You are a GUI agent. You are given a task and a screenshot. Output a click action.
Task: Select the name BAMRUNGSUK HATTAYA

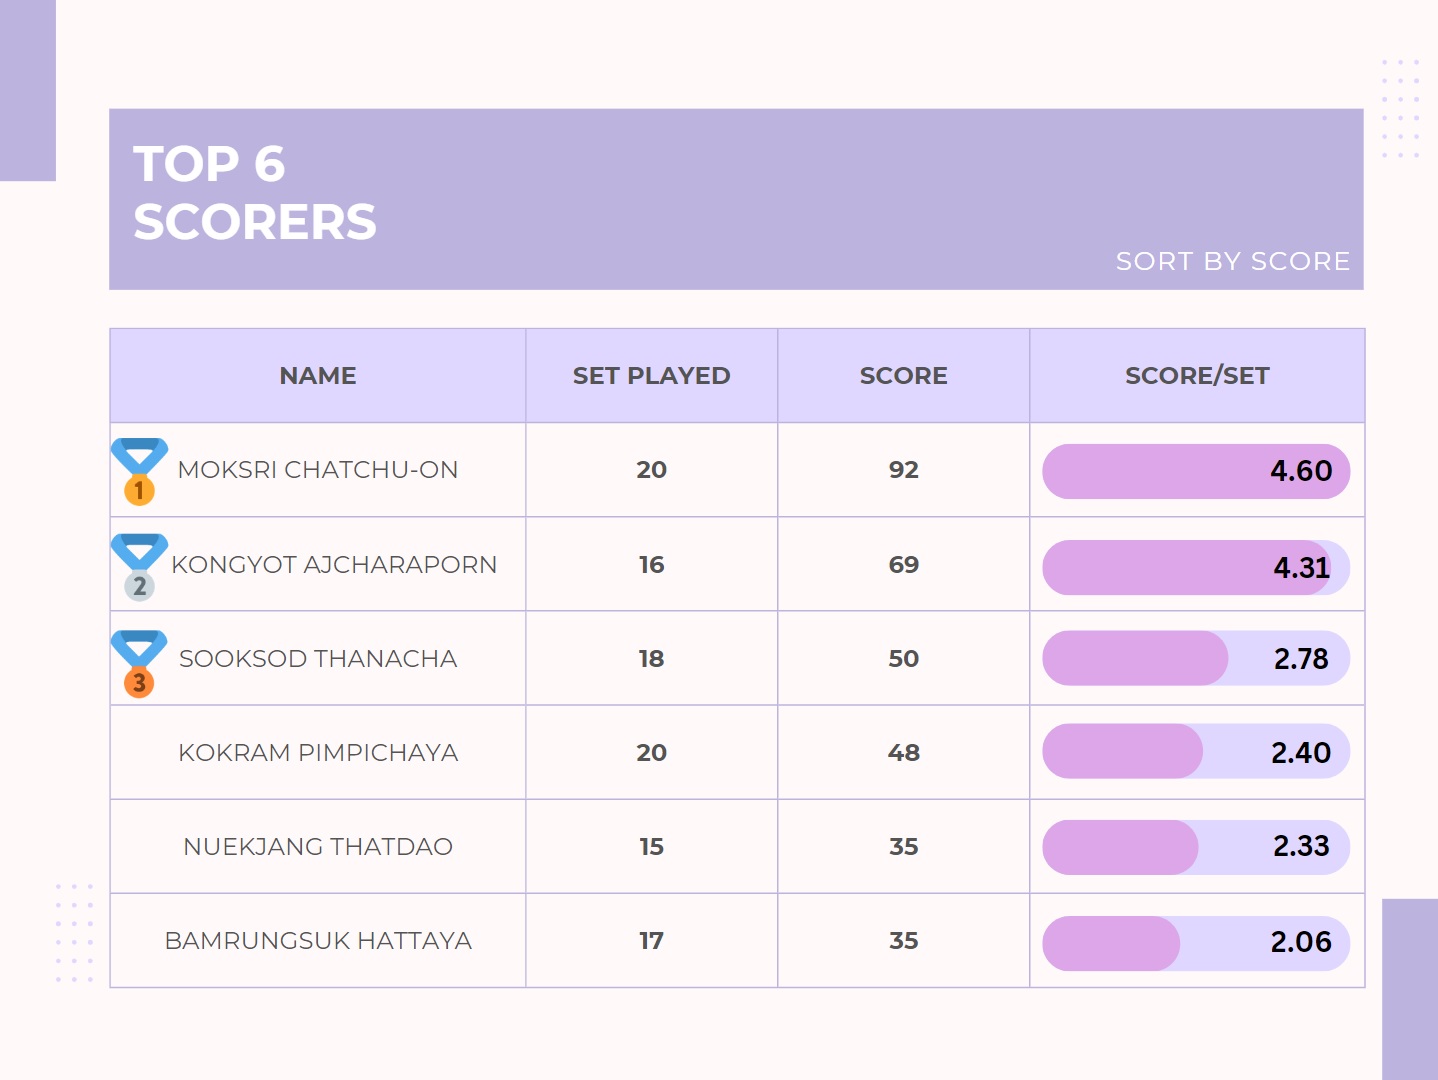click(x=318, y=941)
